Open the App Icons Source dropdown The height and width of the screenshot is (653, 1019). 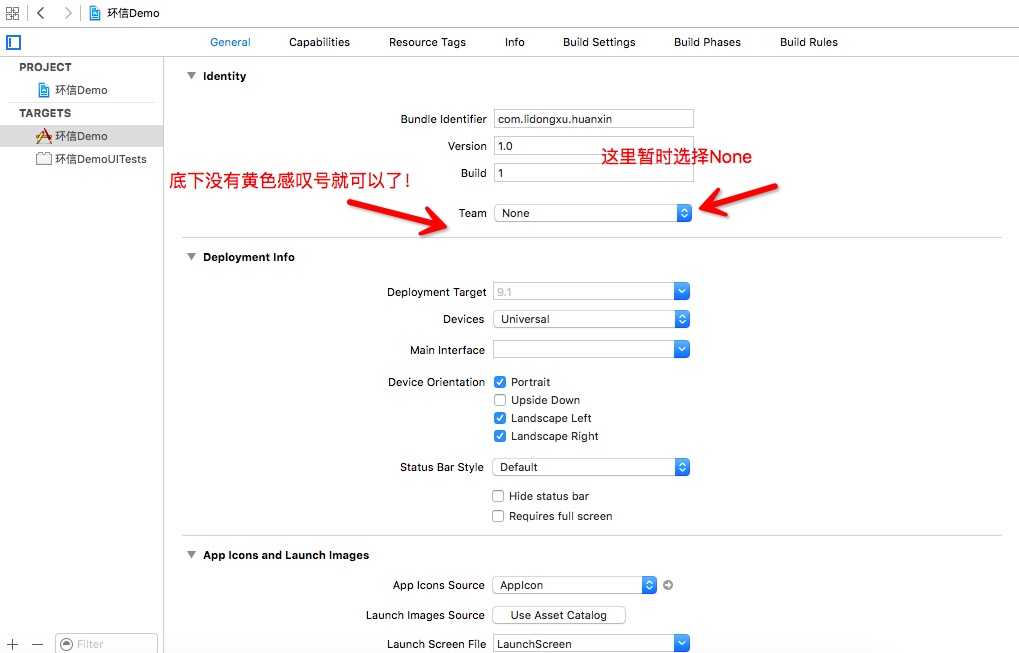click(x=574, y=585)
